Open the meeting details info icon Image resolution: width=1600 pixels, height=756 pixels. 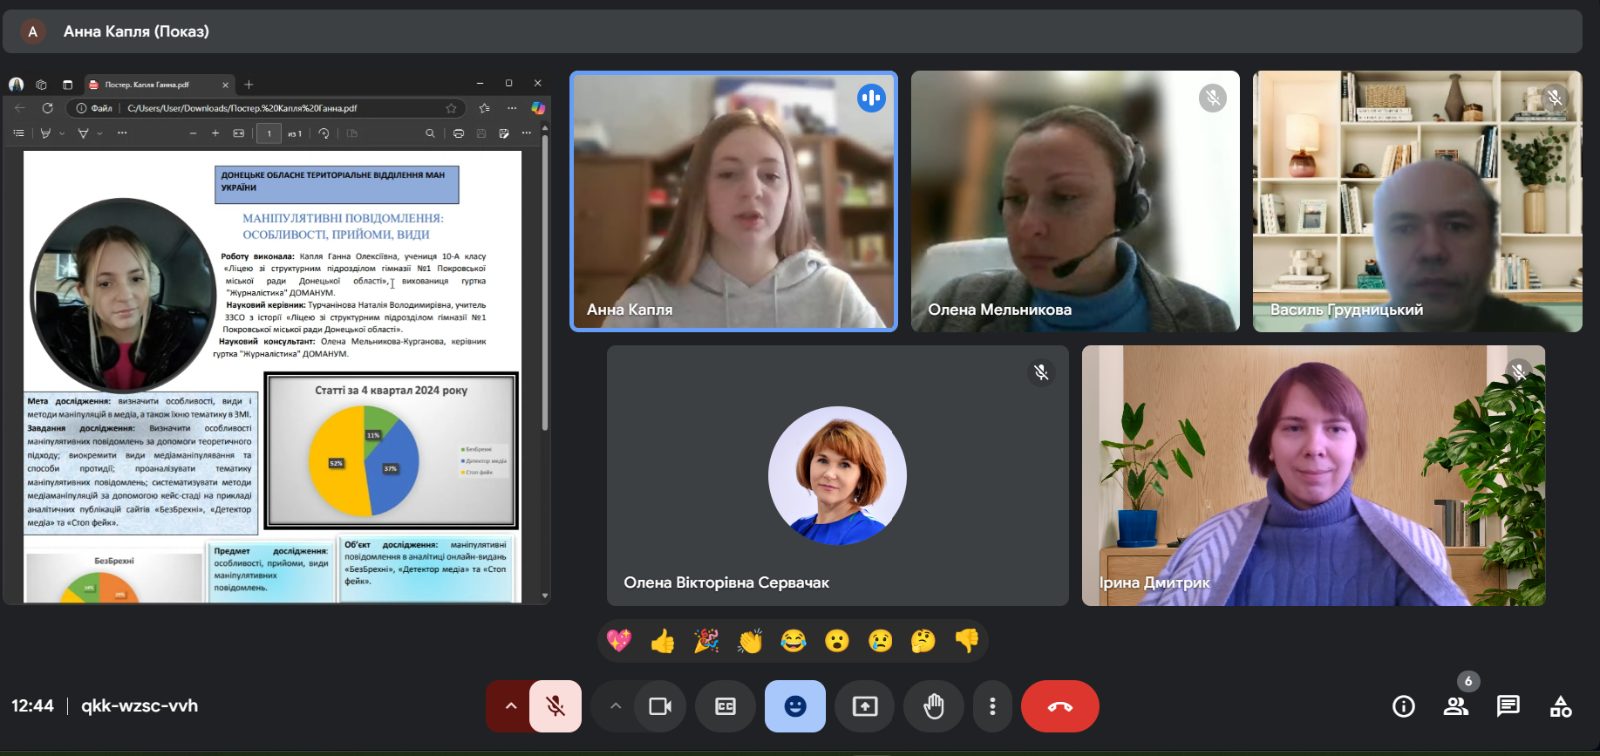click(x=1404, y=706)
